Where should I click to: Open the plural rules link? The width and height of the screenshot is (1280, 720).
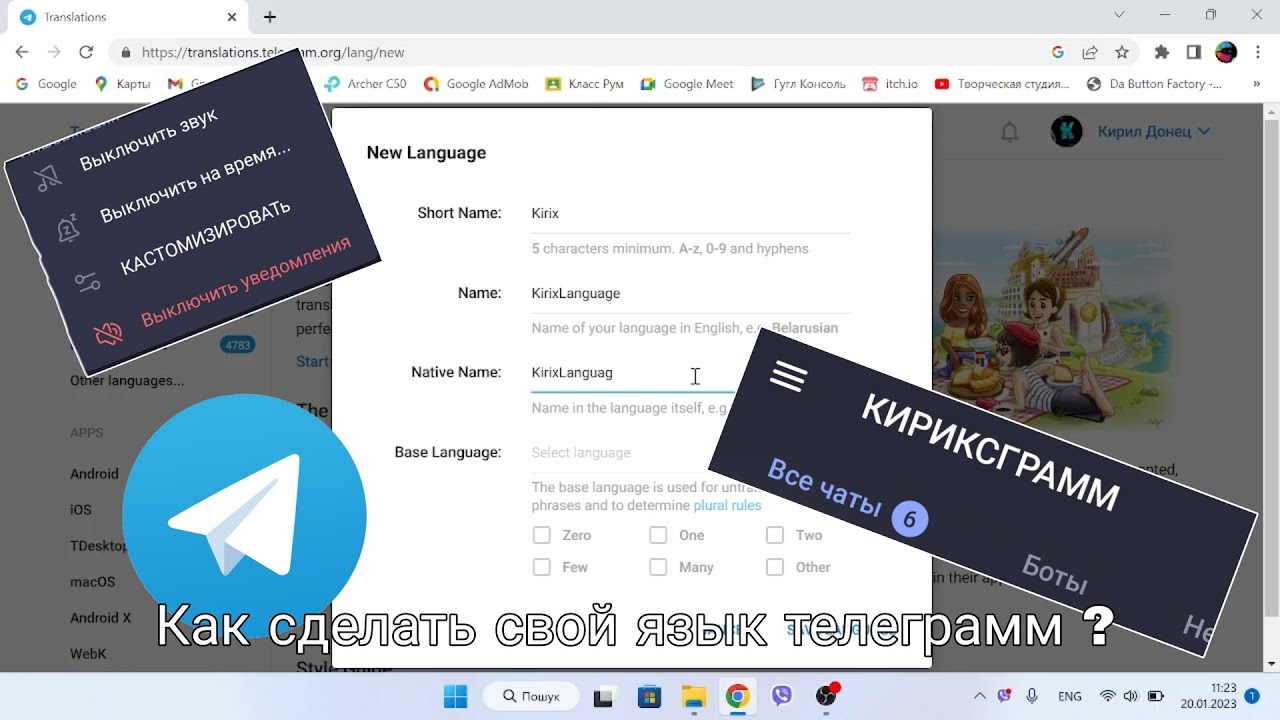729,505
